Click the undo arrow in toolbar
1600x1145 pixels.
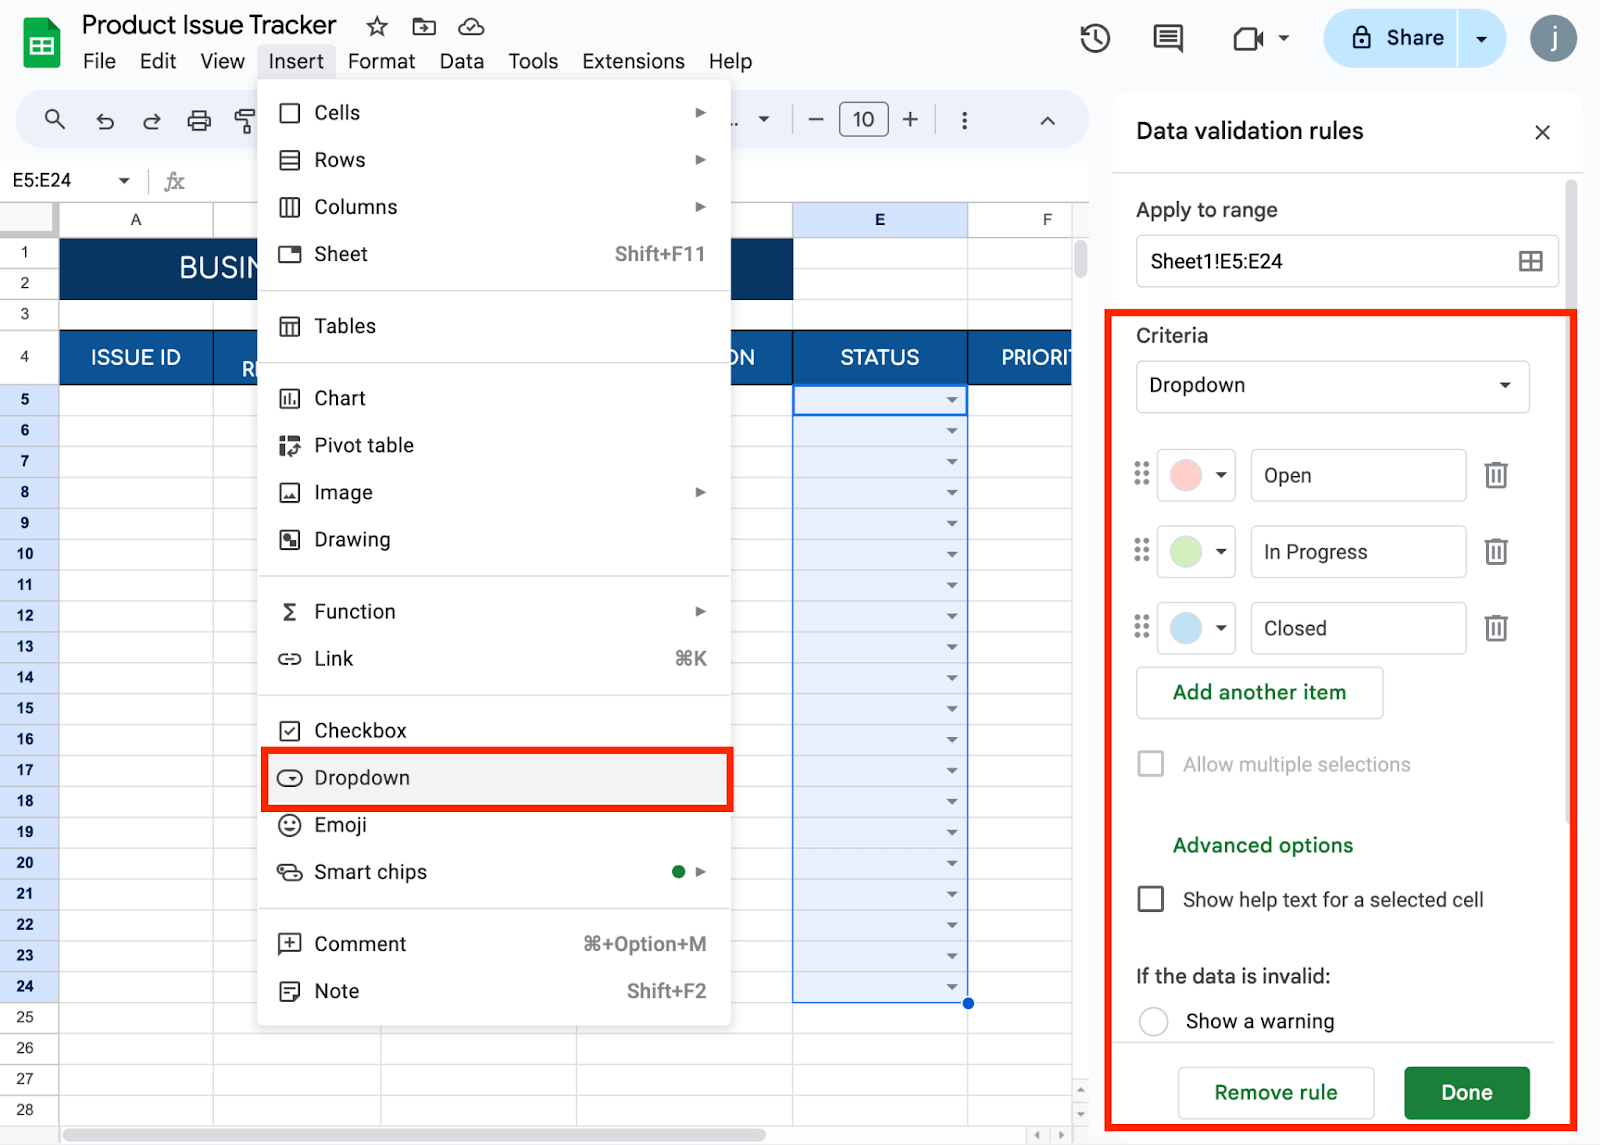[105, 121]
